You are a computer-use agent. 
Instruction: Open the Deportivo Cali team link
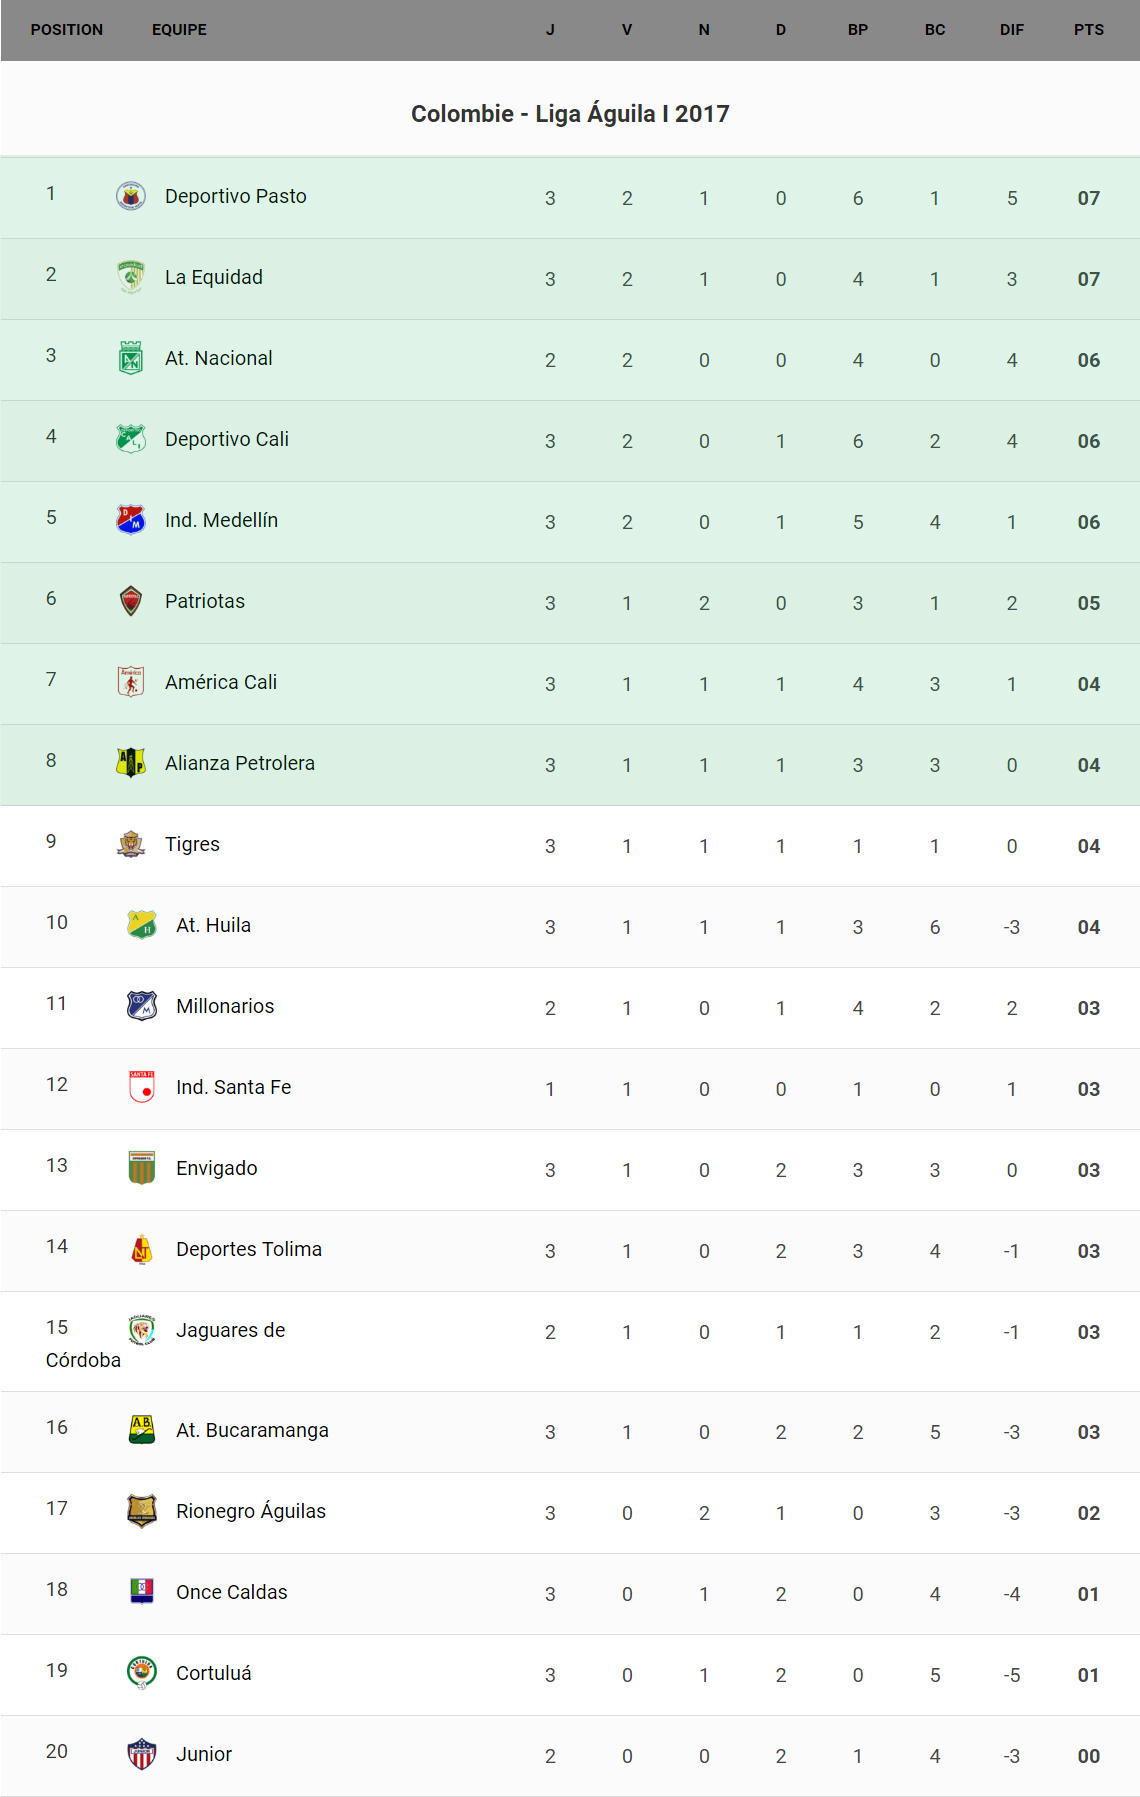(226, 439)
